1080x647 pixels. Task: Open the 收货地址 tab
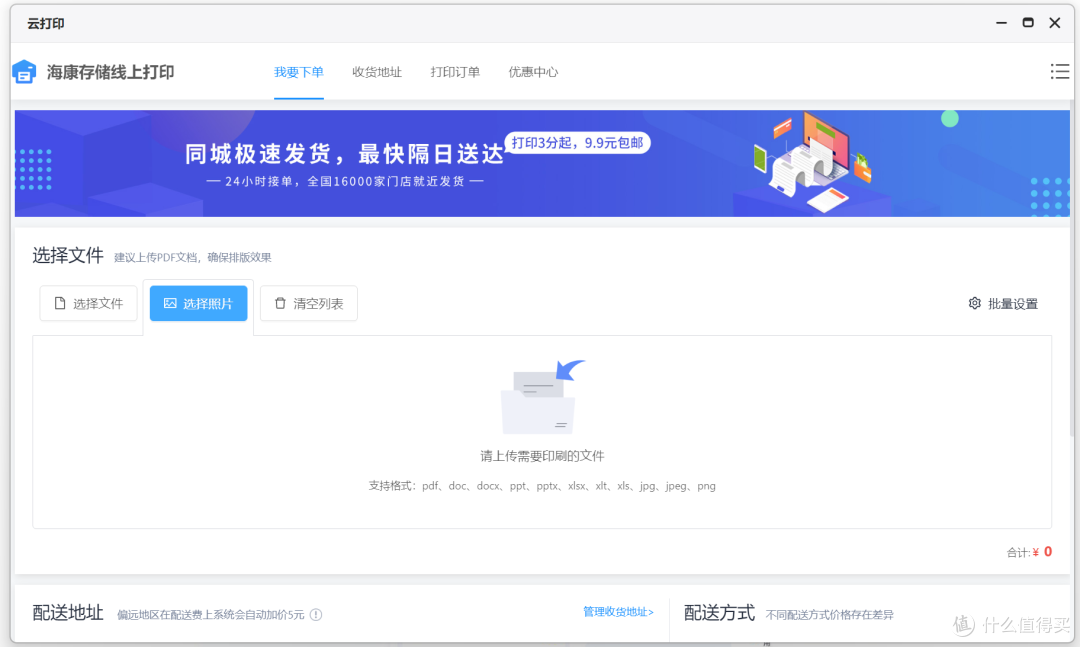tap(377, 72)
